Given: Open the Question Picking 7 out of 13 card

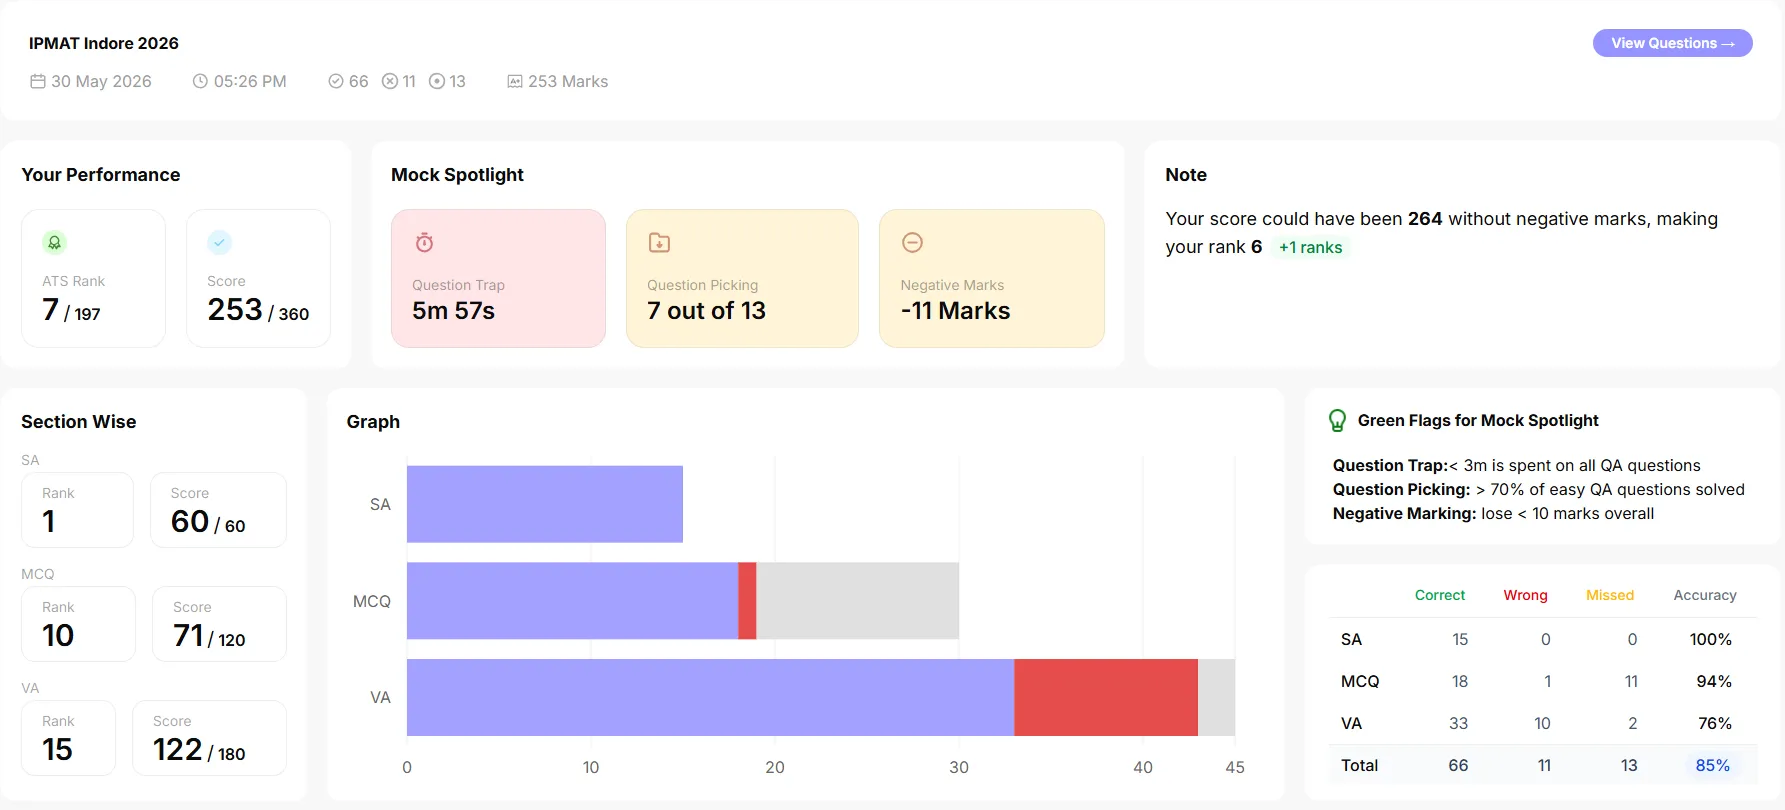Looking at the screenshot, I should click(x=742, y=278).
